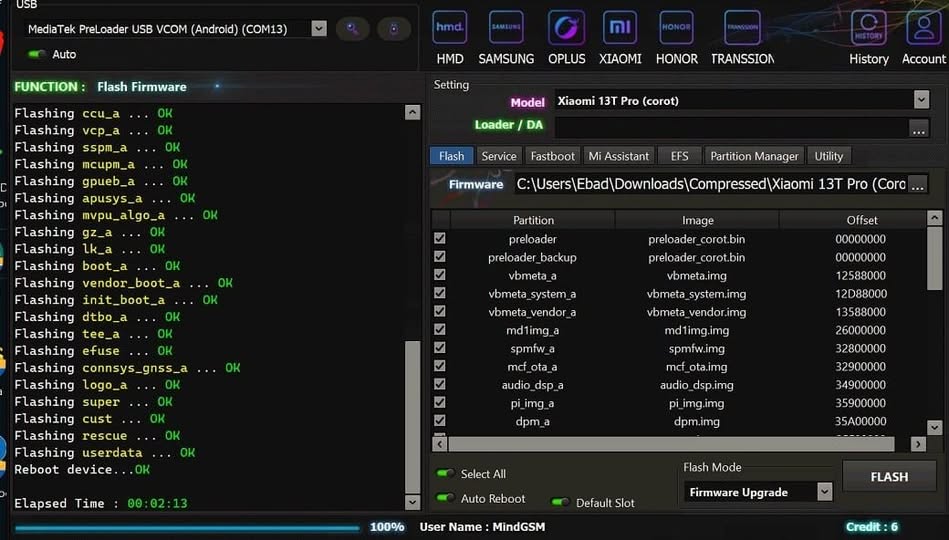Browse for Loader / DA file button
Viewport: 949px width, 540px height.
918,128
